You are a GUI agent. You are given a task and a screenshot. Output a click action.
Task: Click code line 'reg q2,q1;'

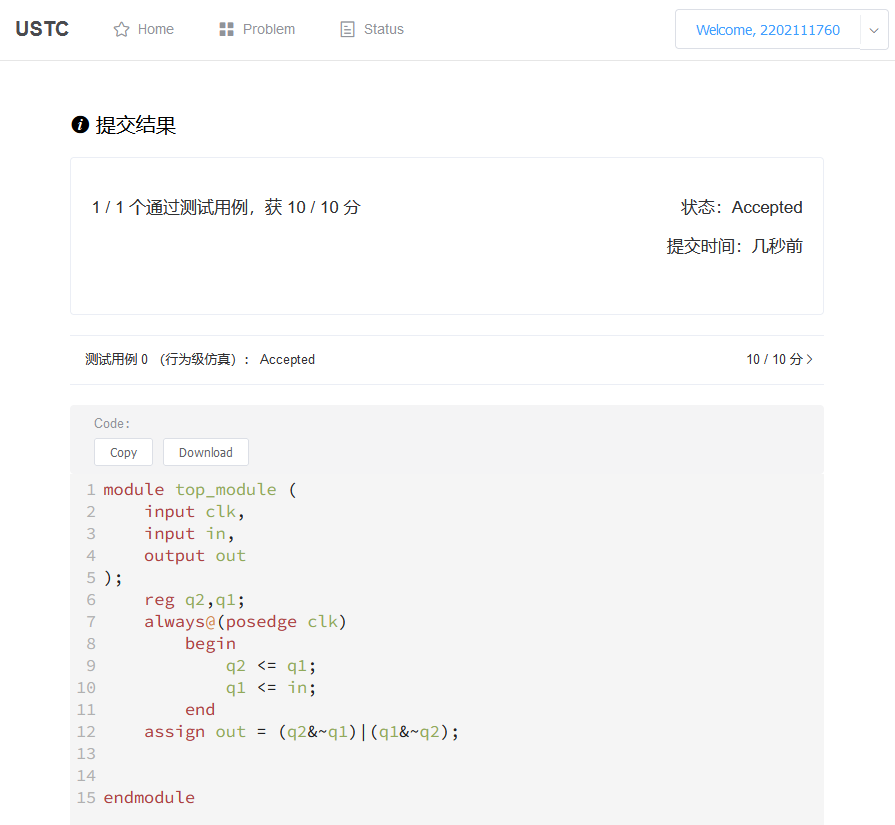coord(194,600)
